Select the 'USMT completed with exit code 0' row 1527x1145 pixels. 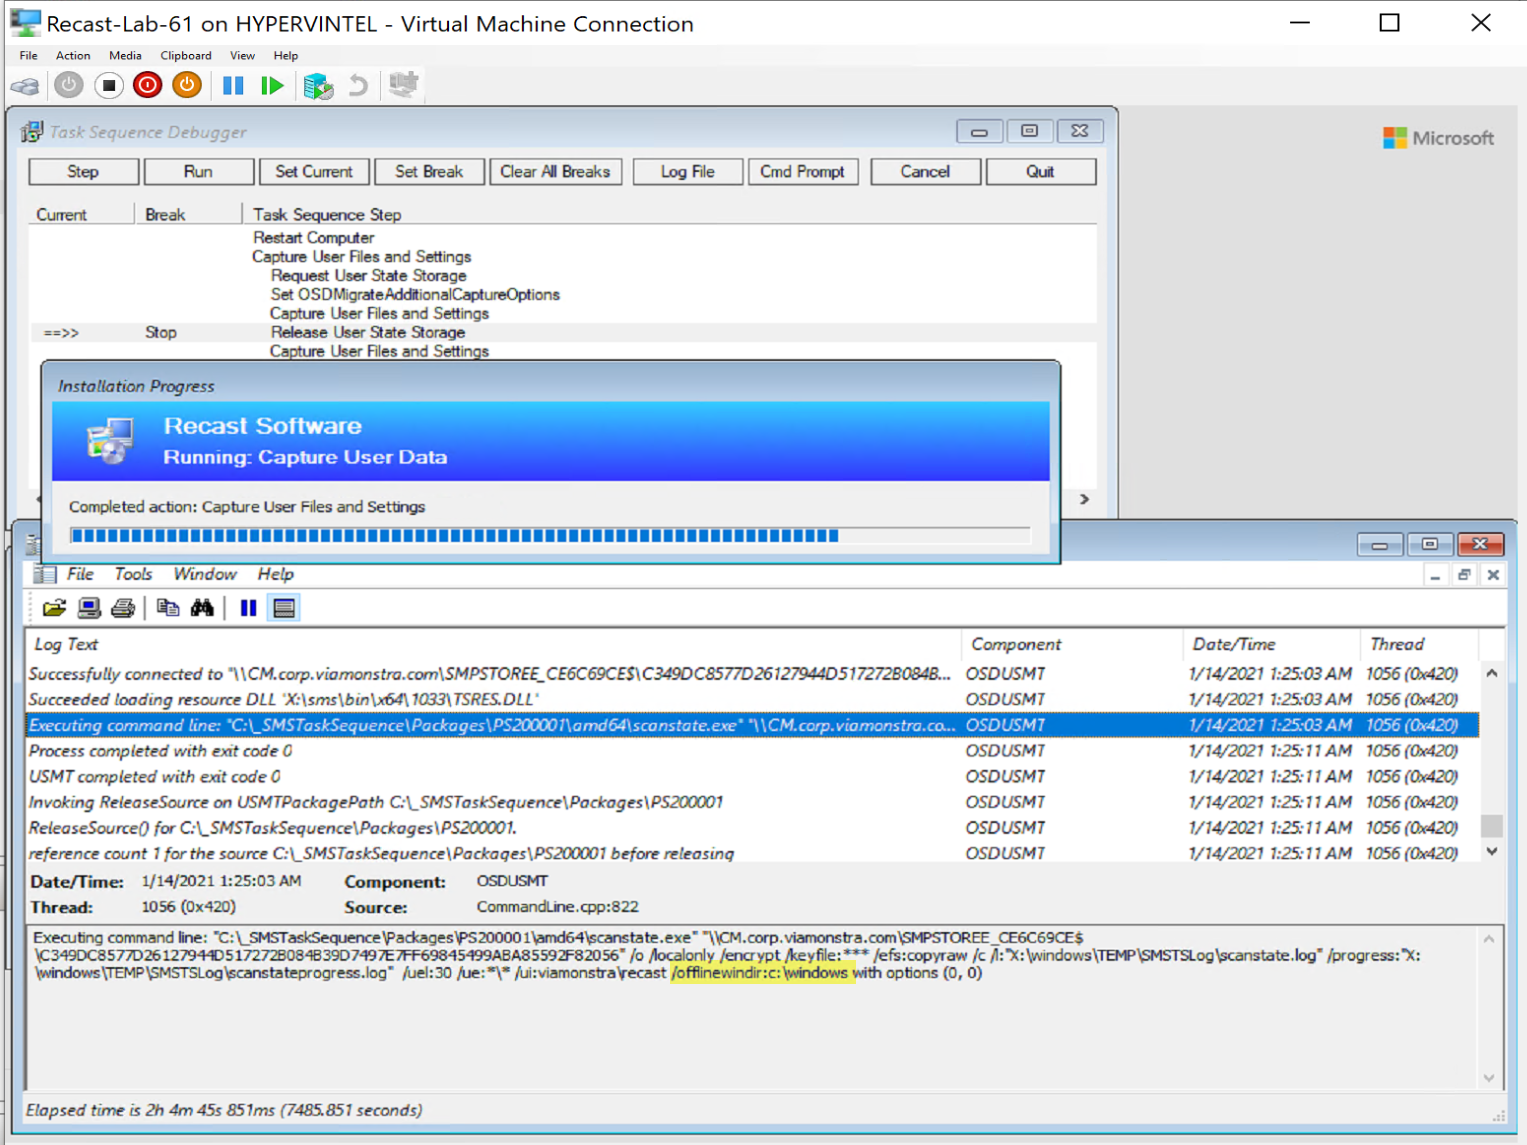click(x=155, y=777)
